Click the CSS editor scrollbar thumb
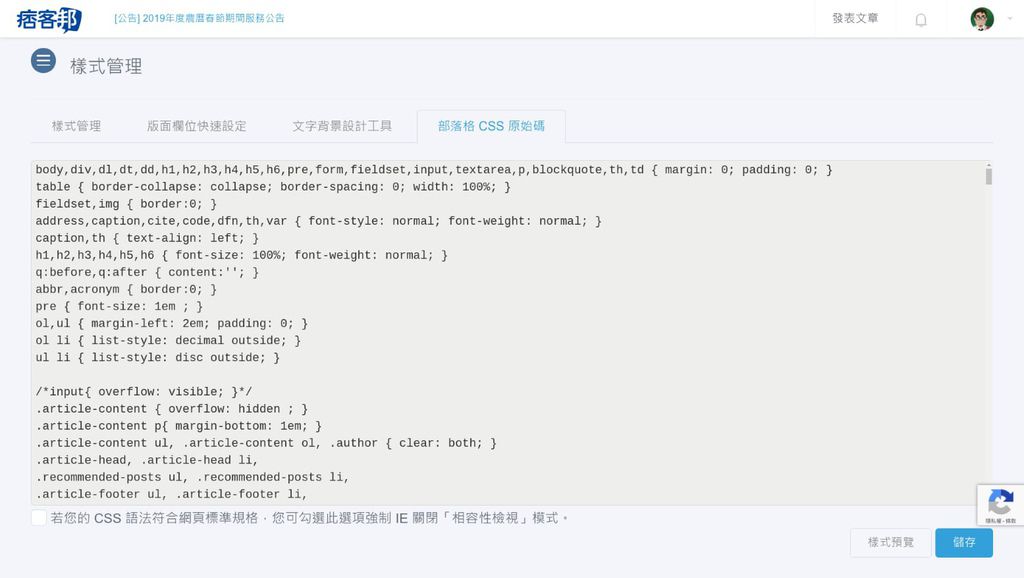 click(988, 177)
